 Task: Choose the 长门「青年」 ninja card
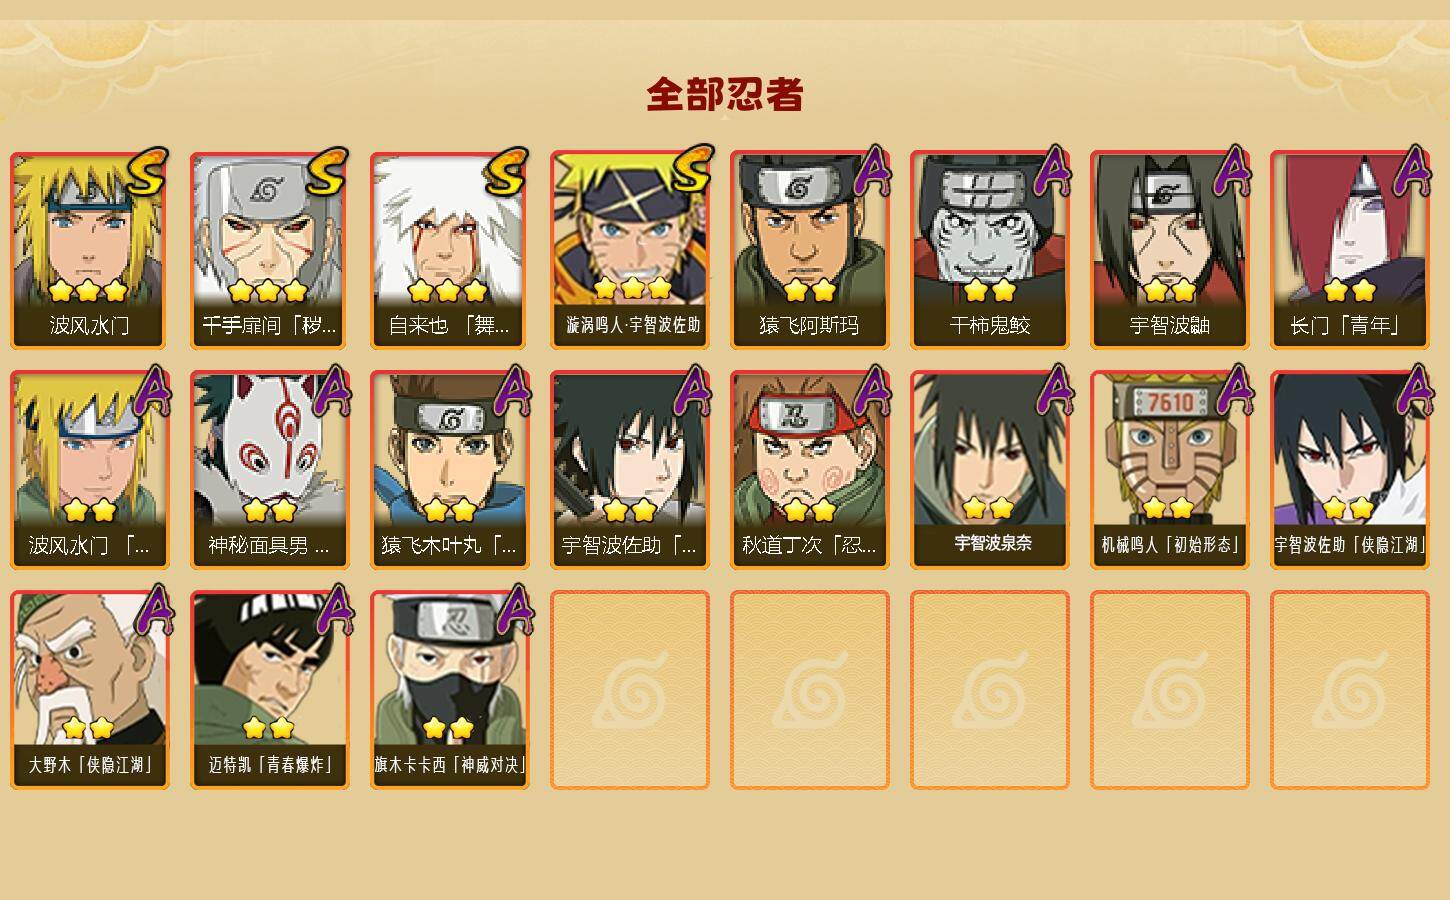1349,250
